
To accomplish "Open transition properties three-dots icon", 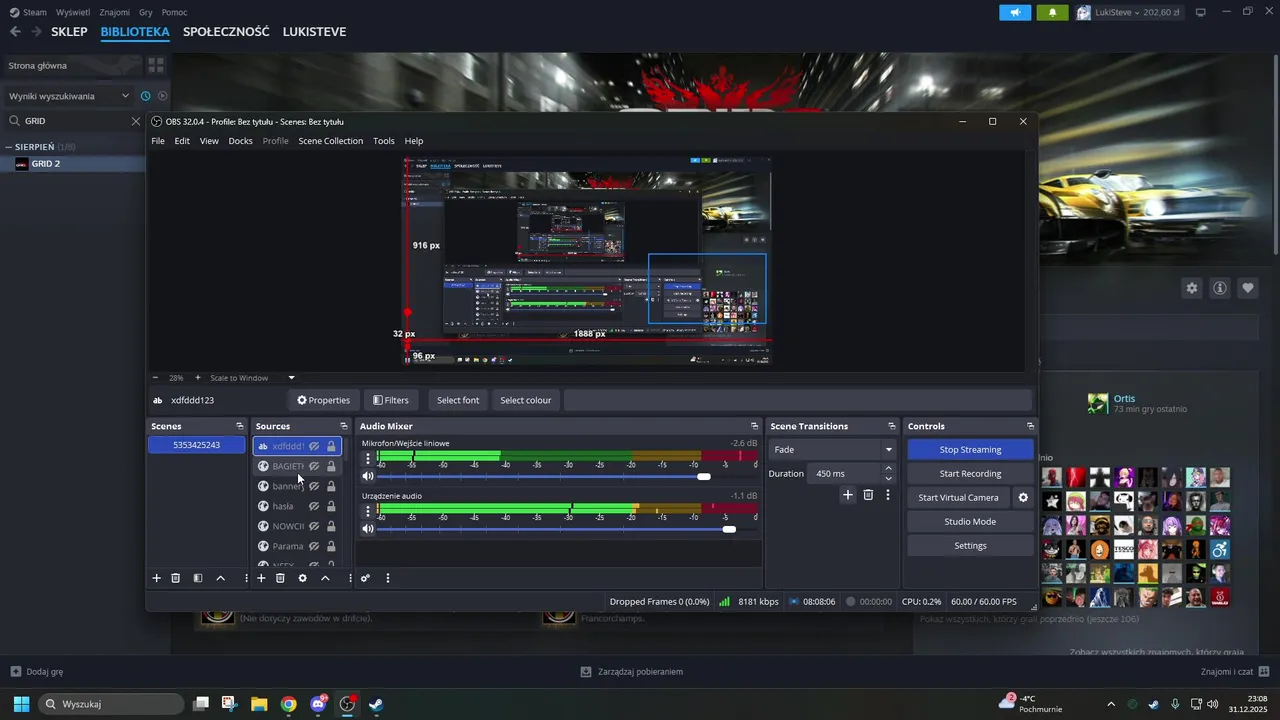I will [x=888, y=495].
